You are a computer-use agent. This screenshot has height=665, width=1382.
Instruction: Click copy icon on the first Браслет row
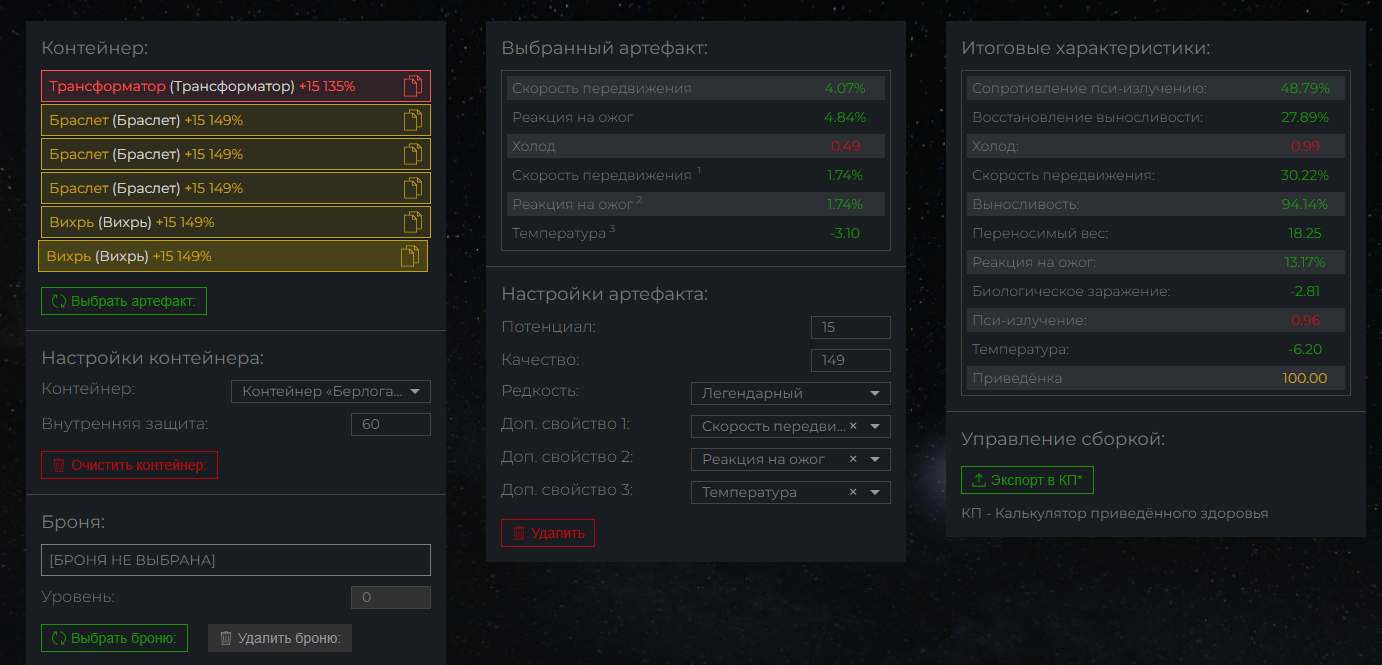(x=413, y=121)
